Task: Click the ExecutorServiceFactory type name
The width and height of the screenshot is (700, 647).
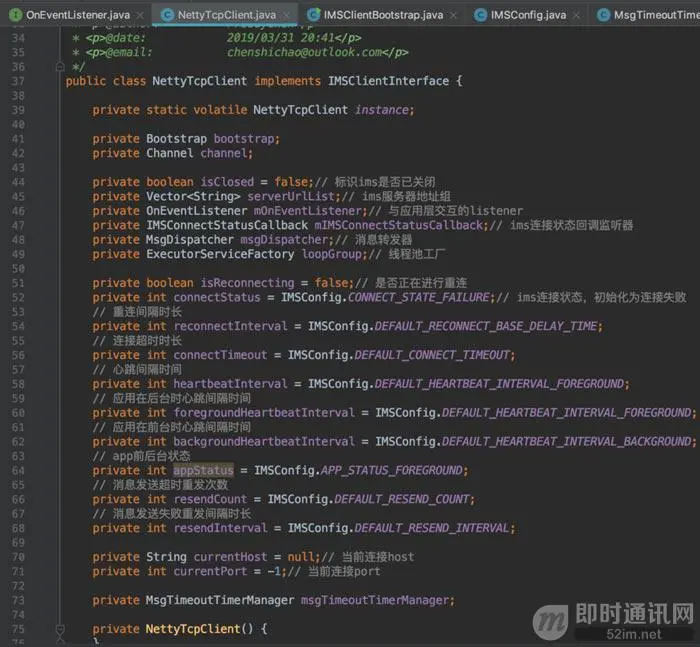Action: pos(220,254)
